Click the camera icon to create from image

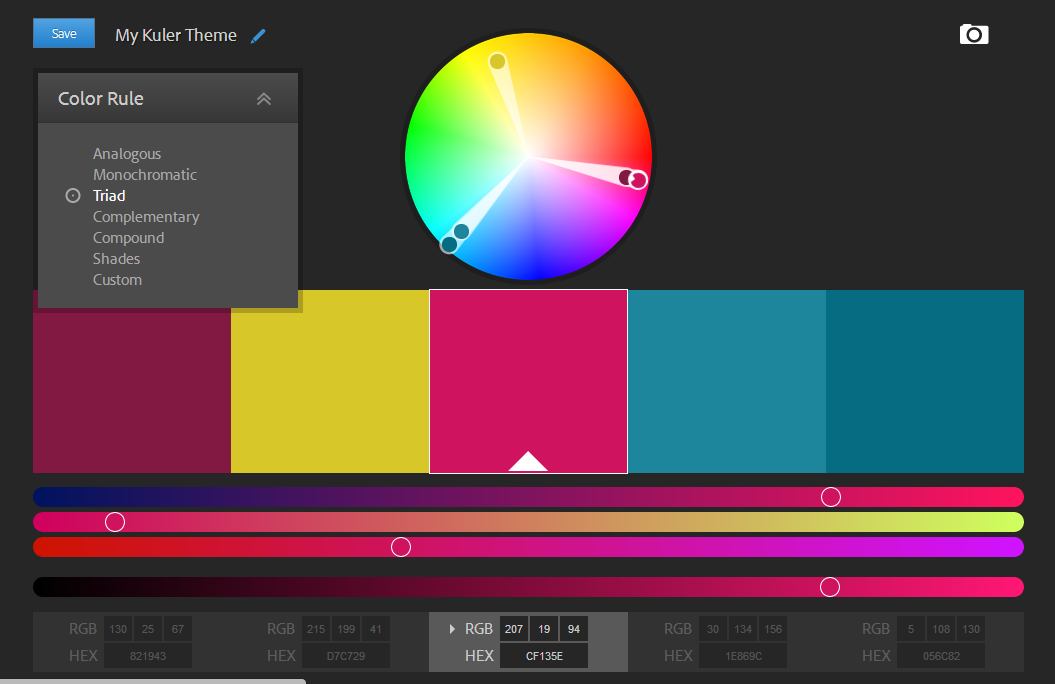pos(973,35)
